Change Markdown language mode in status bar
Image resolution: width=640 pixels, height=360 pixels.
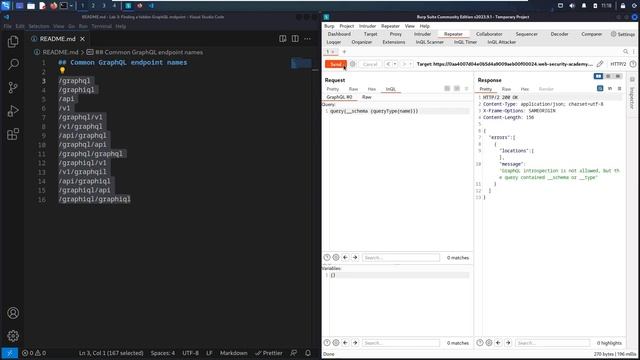[x=233, y=353]
